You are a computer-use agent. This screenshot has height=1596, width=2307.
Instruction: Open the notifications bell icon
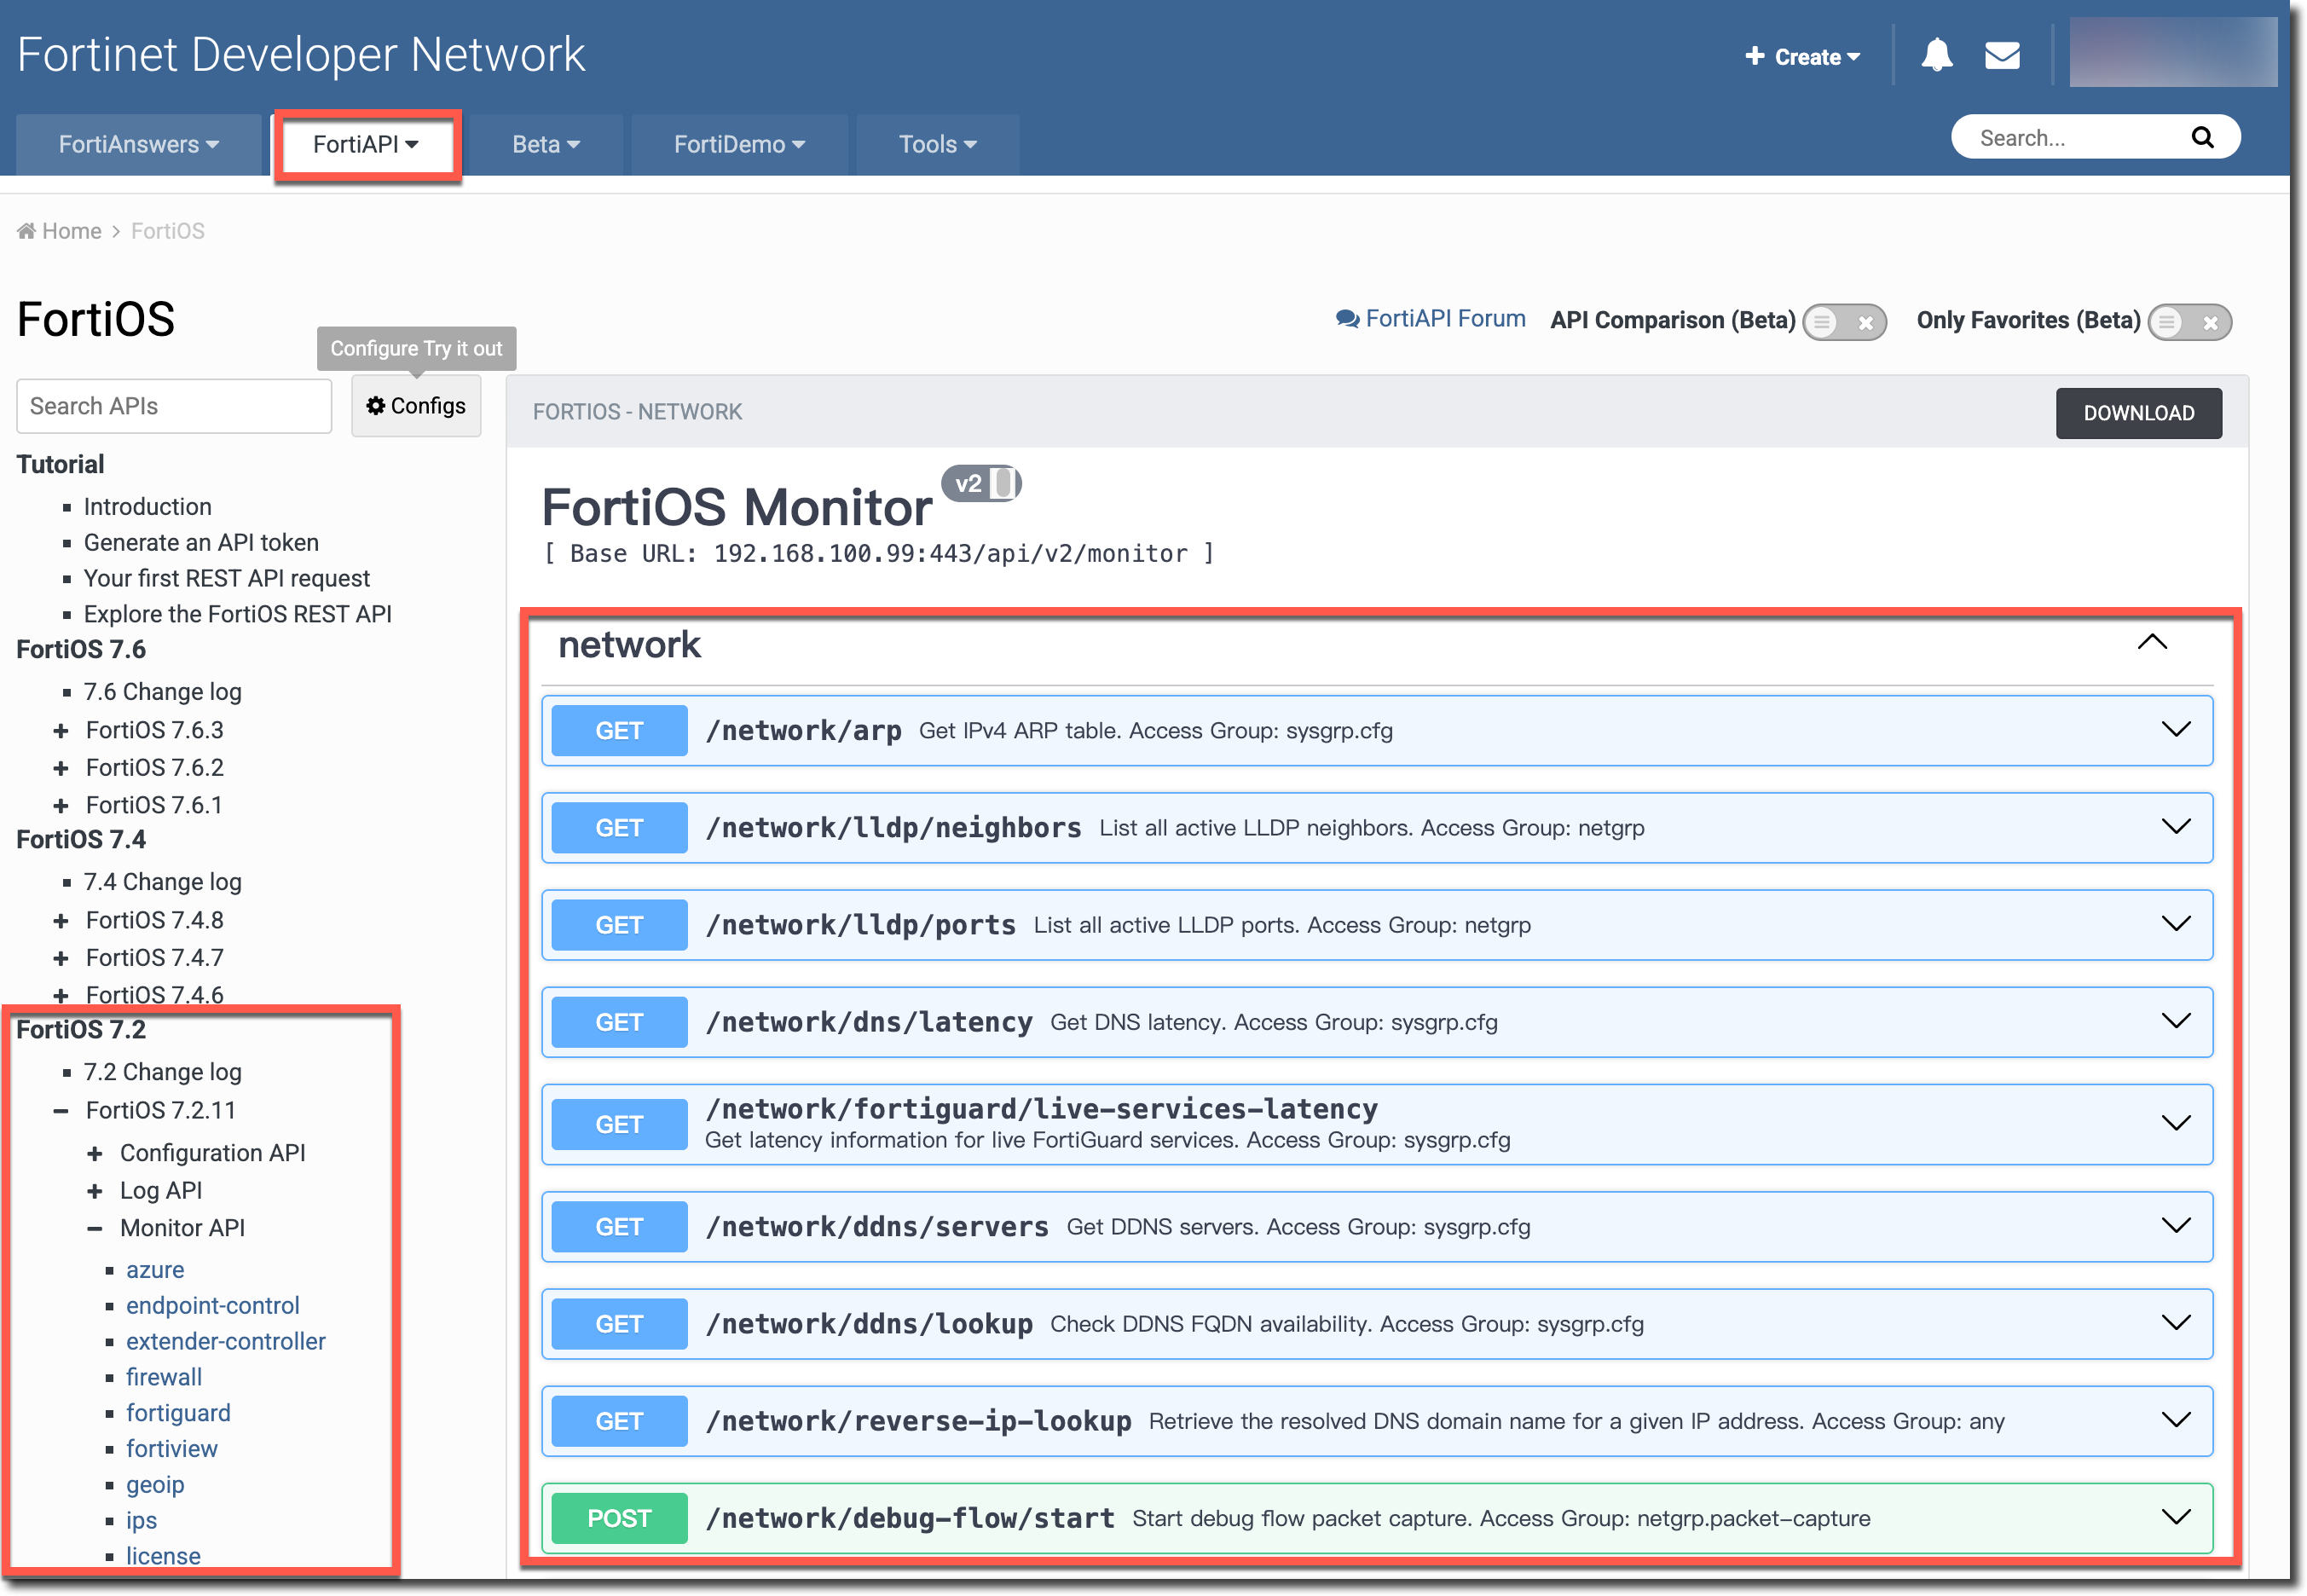[x=1936, y=55]
